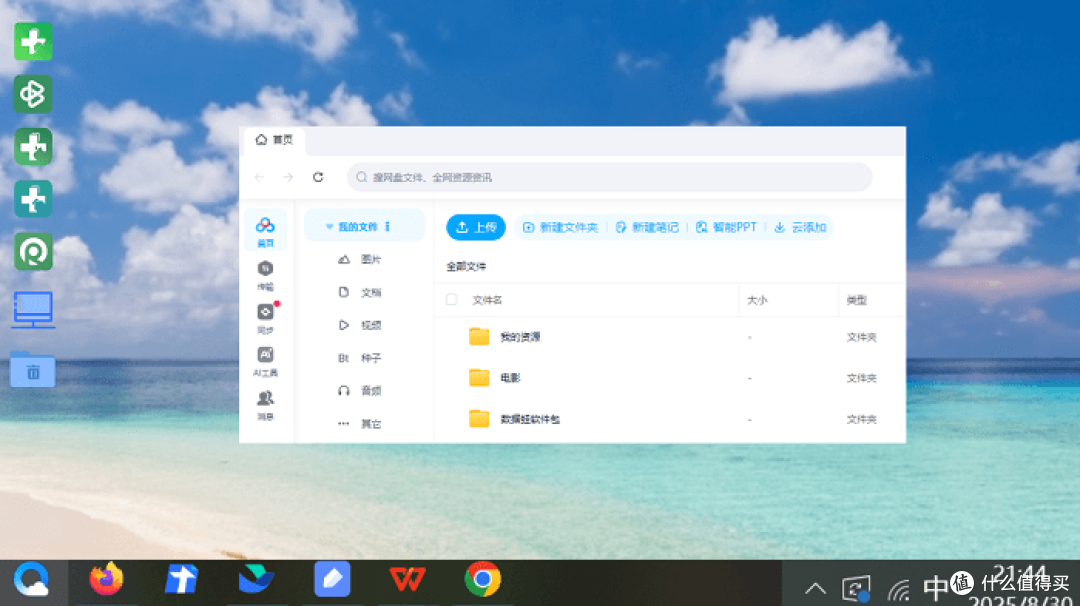This screenshot has width=1080, height=606.
Task: Open the 消息 messages icon in the sidebar
Action: coord(265,405)
